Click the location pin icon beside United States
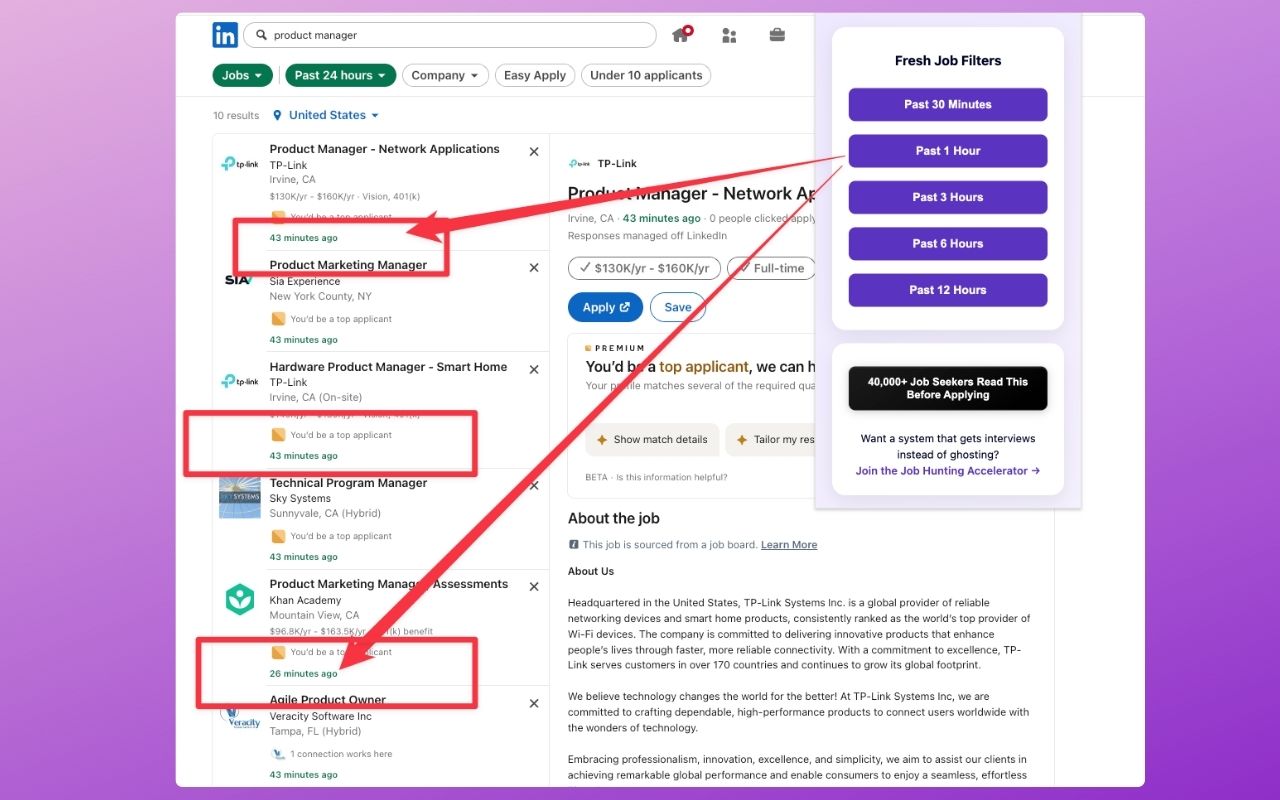The image size is (1280, 800). (x=277, y=115)
